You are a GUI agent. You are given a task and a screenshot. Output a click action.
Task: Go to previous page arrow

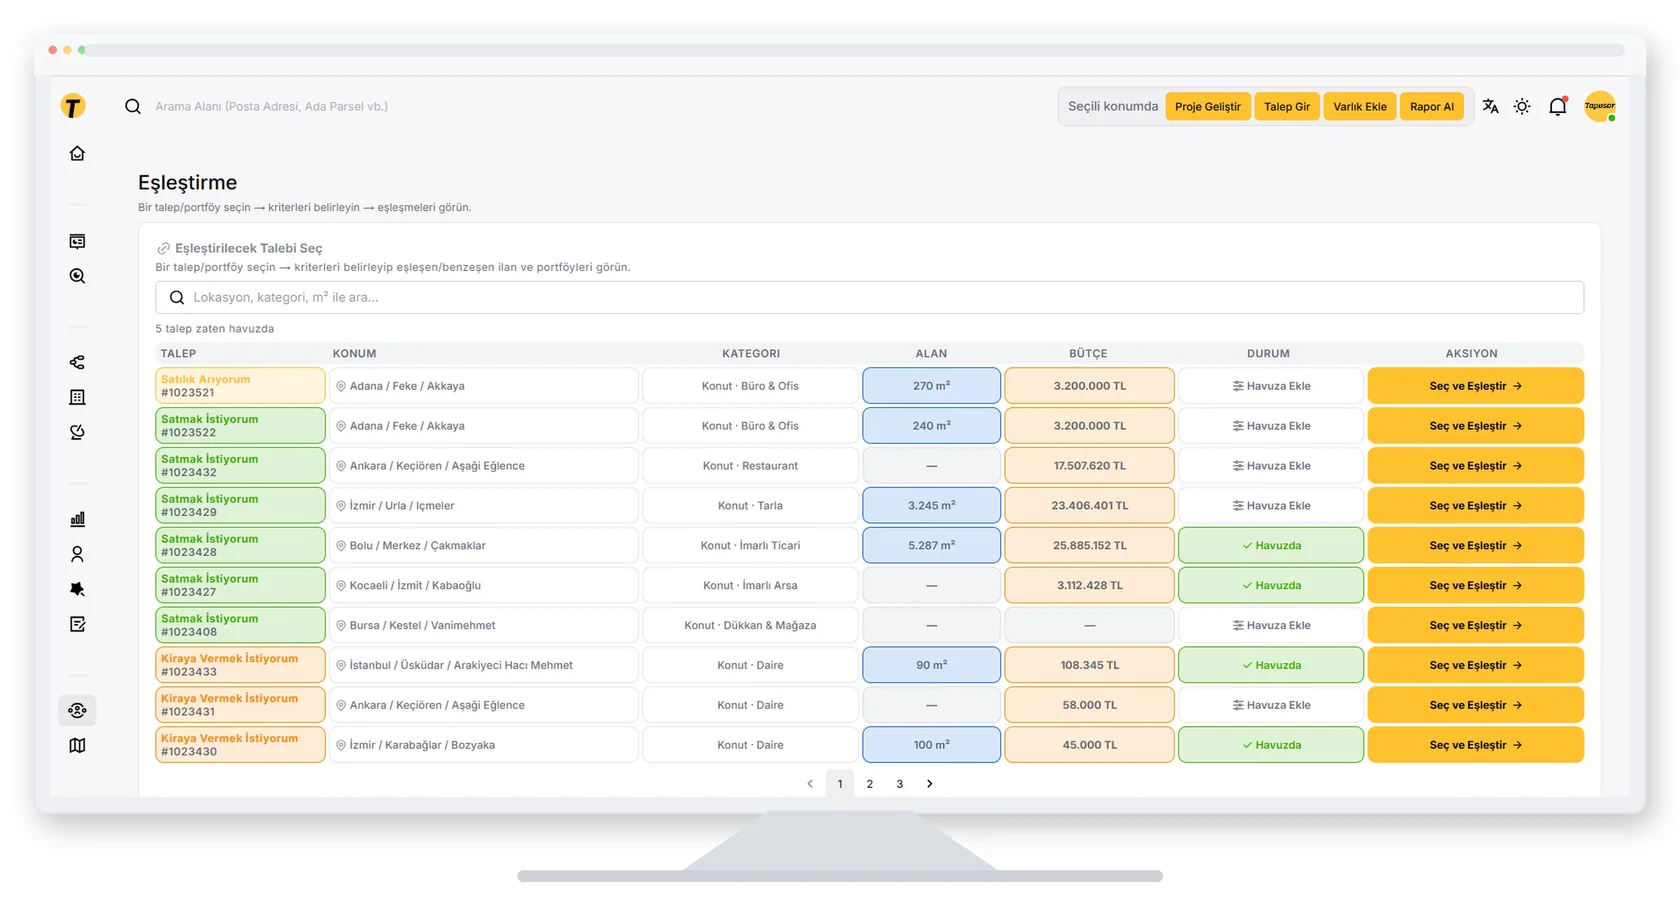(810, 784)
